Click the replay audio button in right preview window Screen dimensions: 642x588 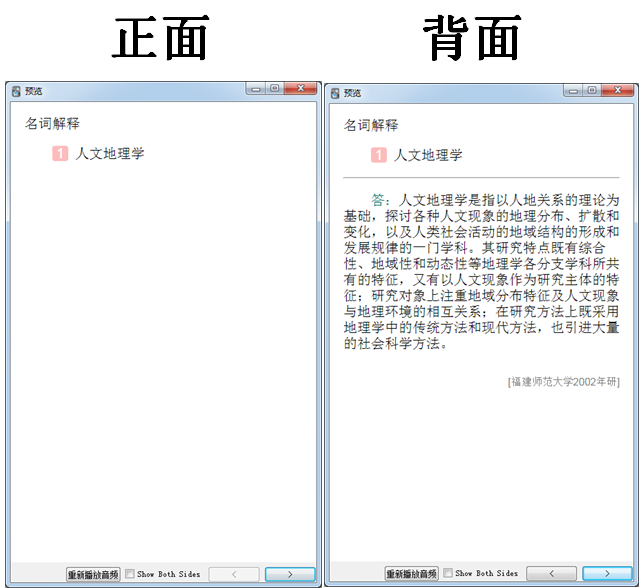click(411, 574)
